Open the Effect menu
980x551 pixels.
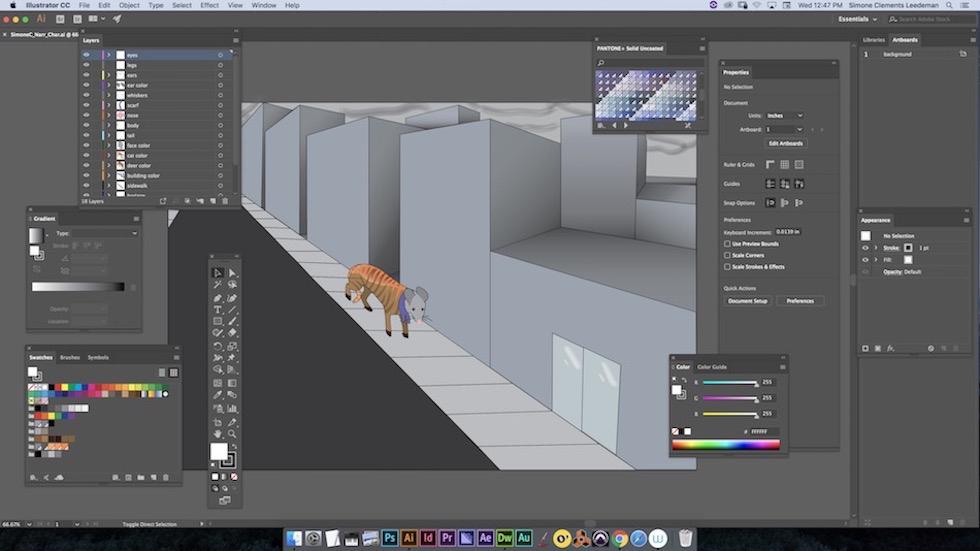(x=209, y=5)
